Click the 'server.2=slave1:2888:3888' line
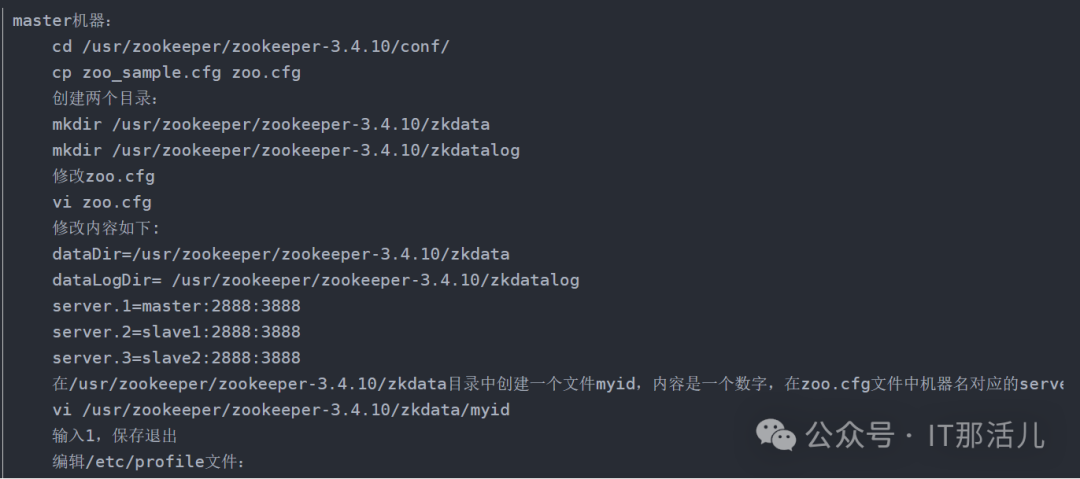 [x=176, y=332]
